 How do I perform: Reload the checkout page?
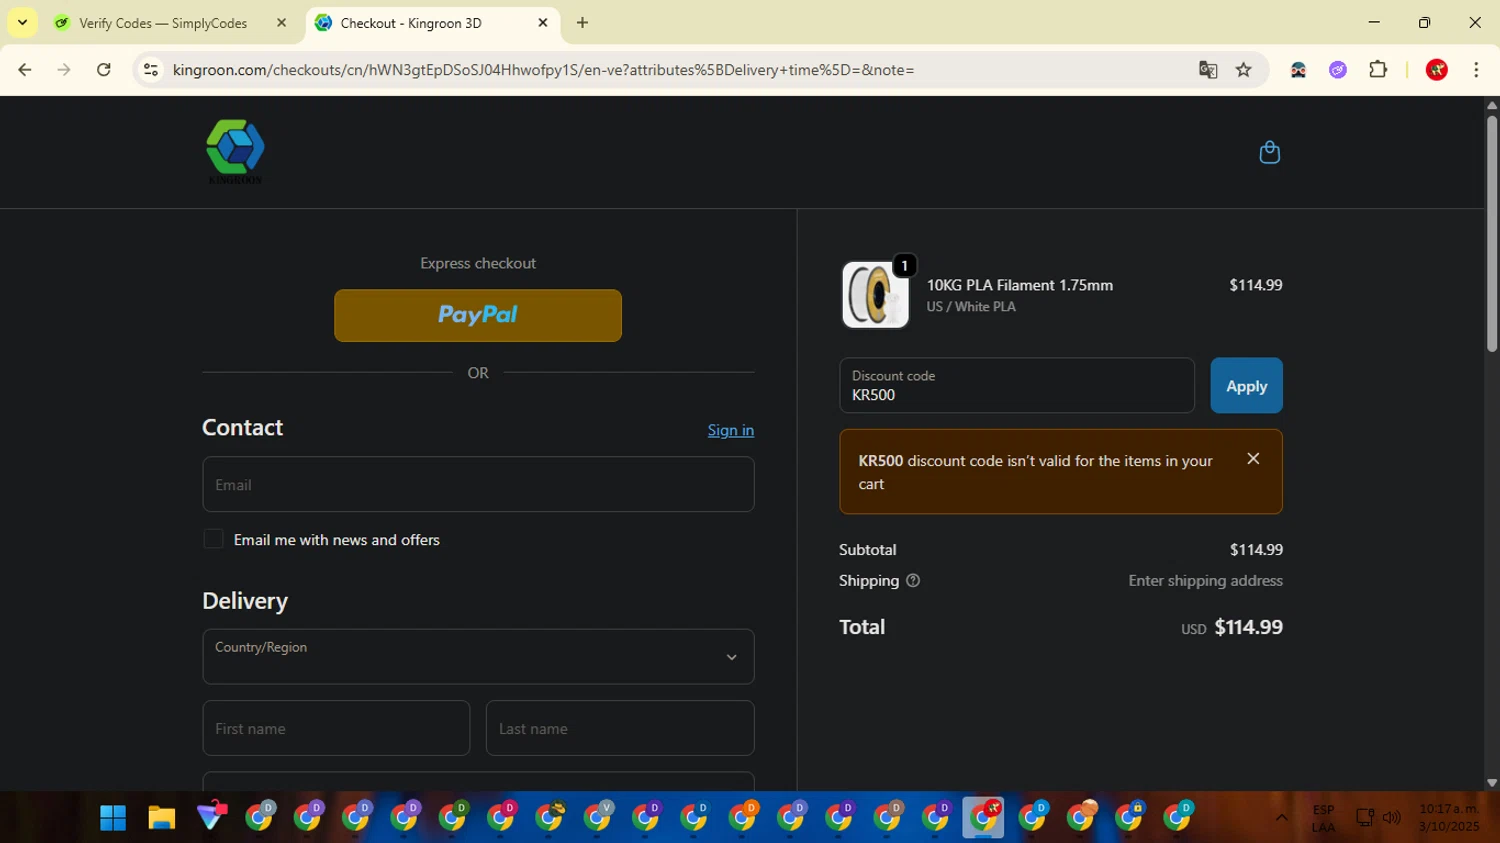tap(104, 70)
